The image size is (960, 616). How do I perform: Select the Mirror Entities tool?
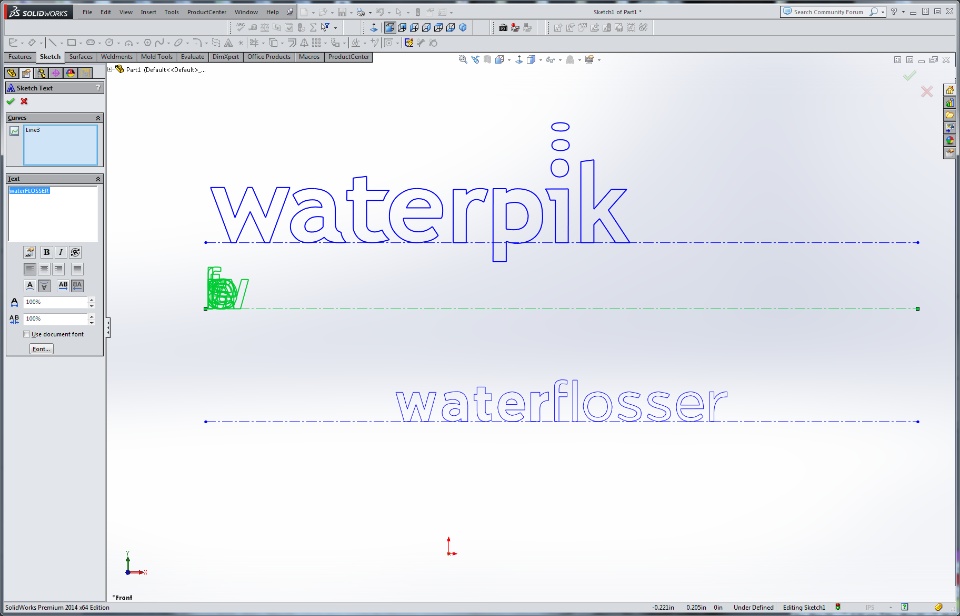(x=304, y=43)
